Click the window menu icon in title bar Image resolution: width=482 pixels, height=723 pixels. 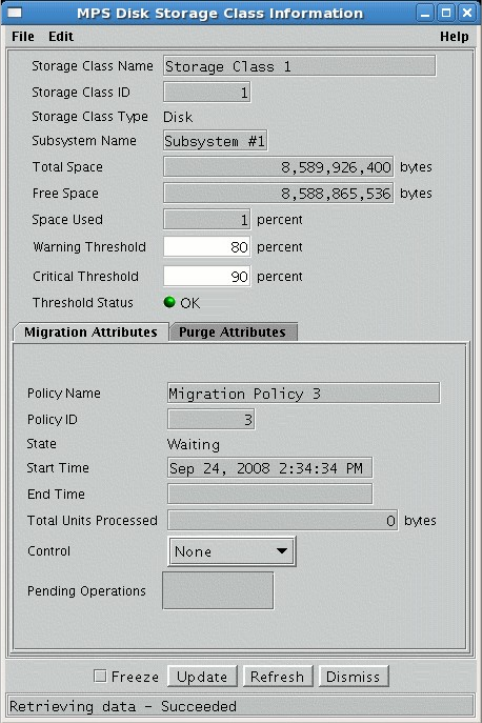coord(14,12)
